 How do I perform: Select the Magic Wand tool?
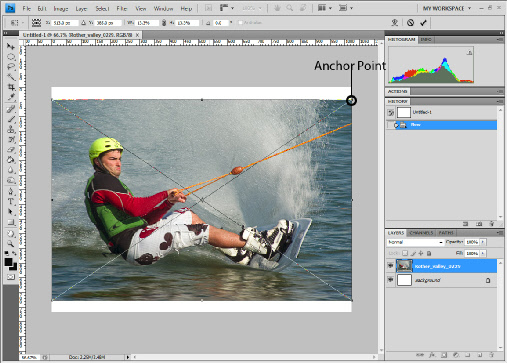(x=11, y=77)
